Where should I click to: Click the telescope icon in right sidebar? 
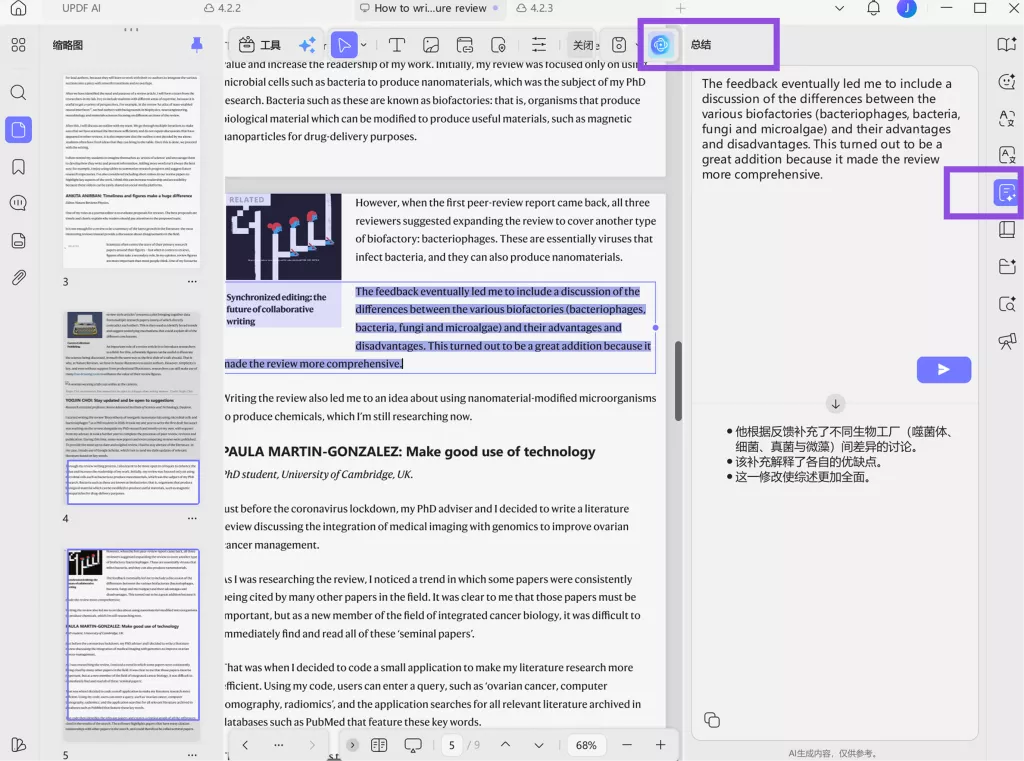(x=1006, y=341)
